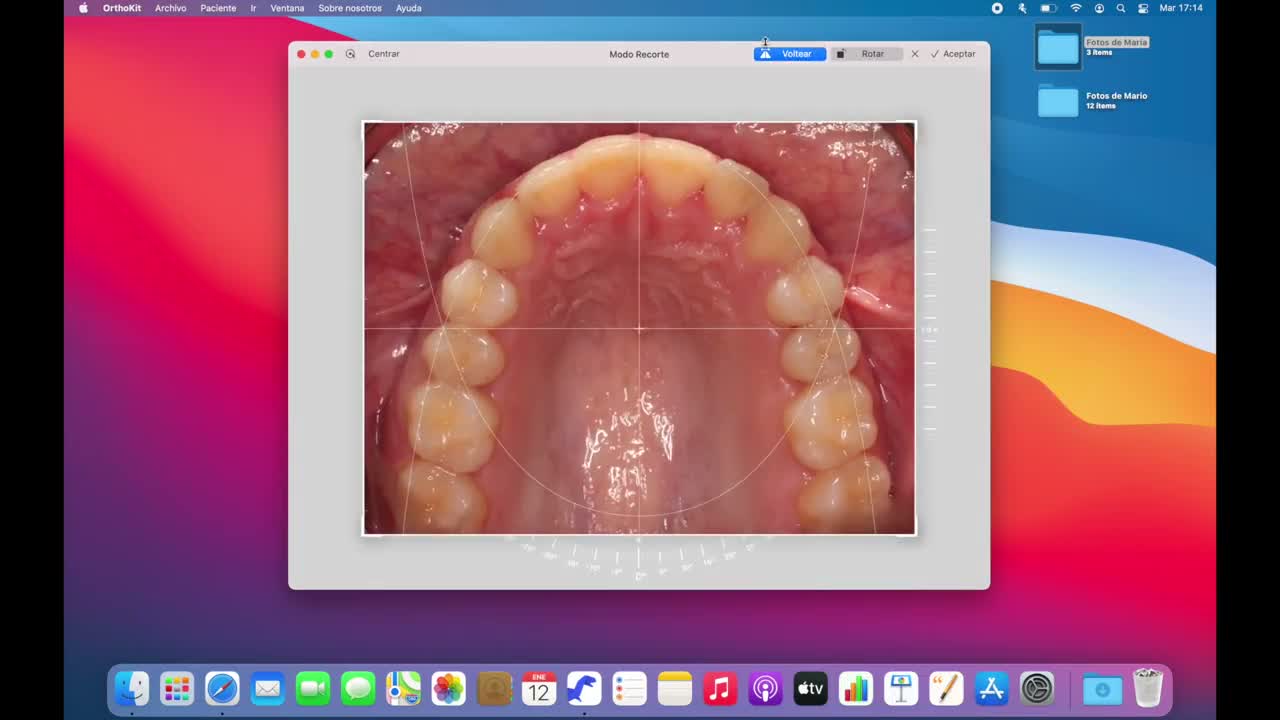1280x720 pixels.
Task: Open Music from the Dock
Action: [720, 689]
